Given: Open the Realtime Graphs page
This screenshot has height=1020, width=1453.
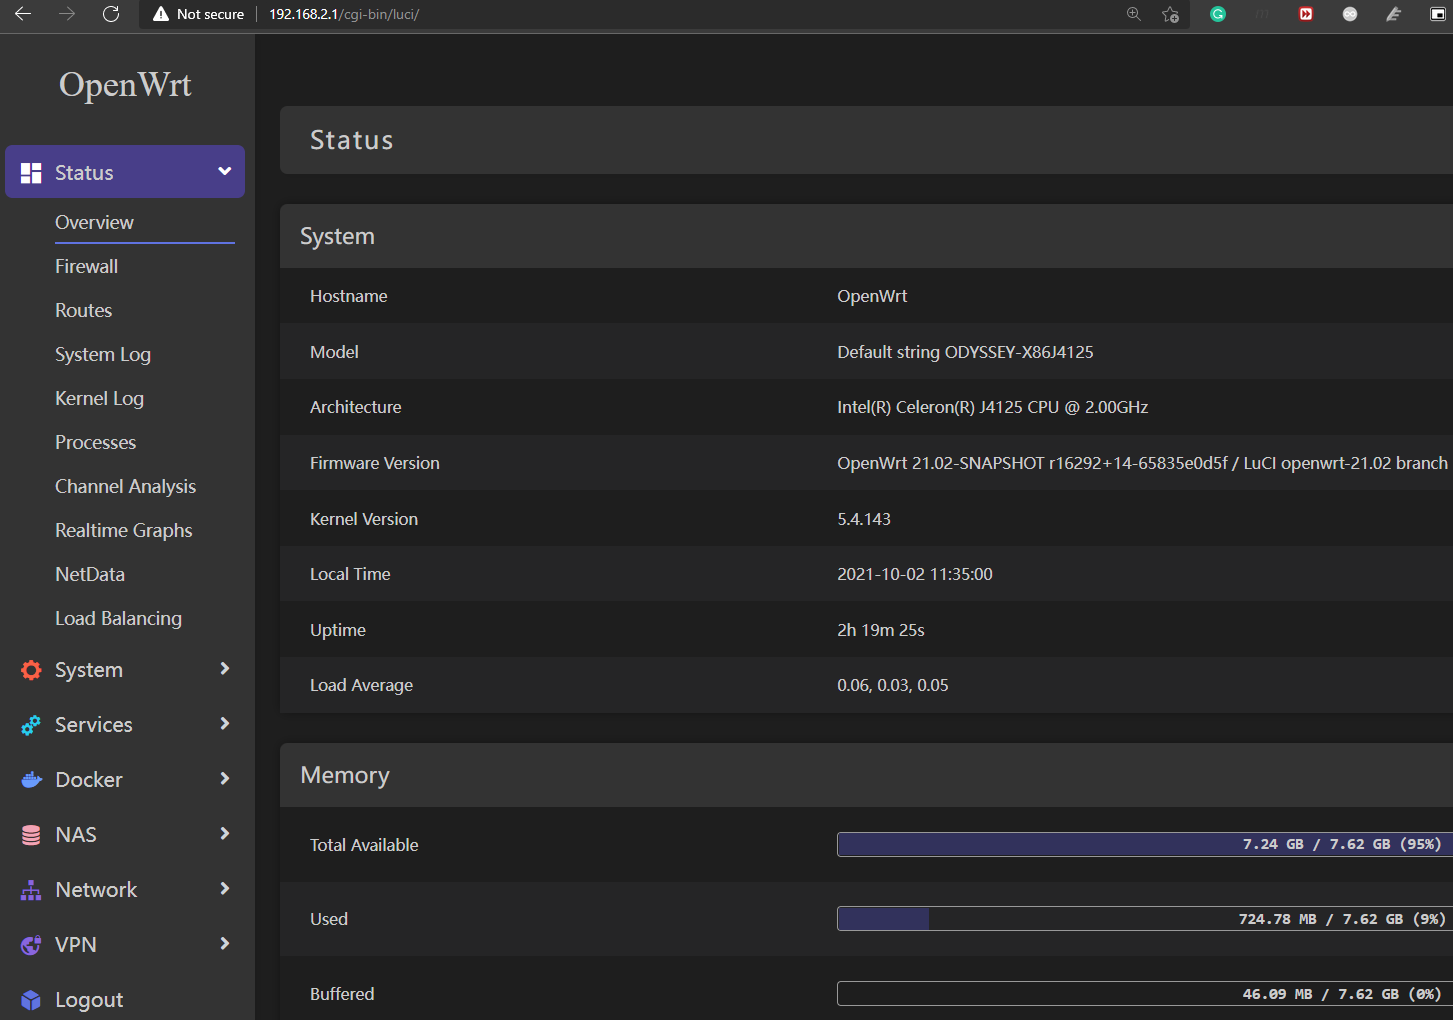Looking at the screenshot, I should (x=123, y=530).
